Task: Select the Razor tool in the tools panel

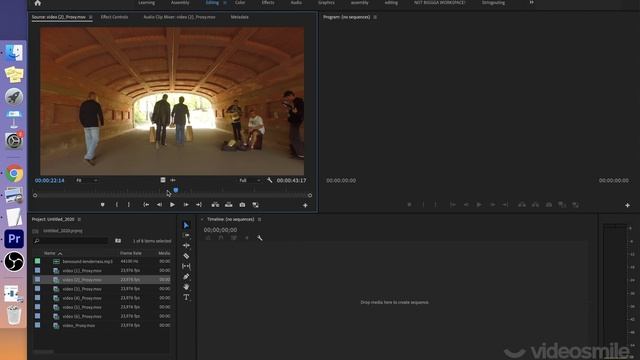Action: coord(186,256)
